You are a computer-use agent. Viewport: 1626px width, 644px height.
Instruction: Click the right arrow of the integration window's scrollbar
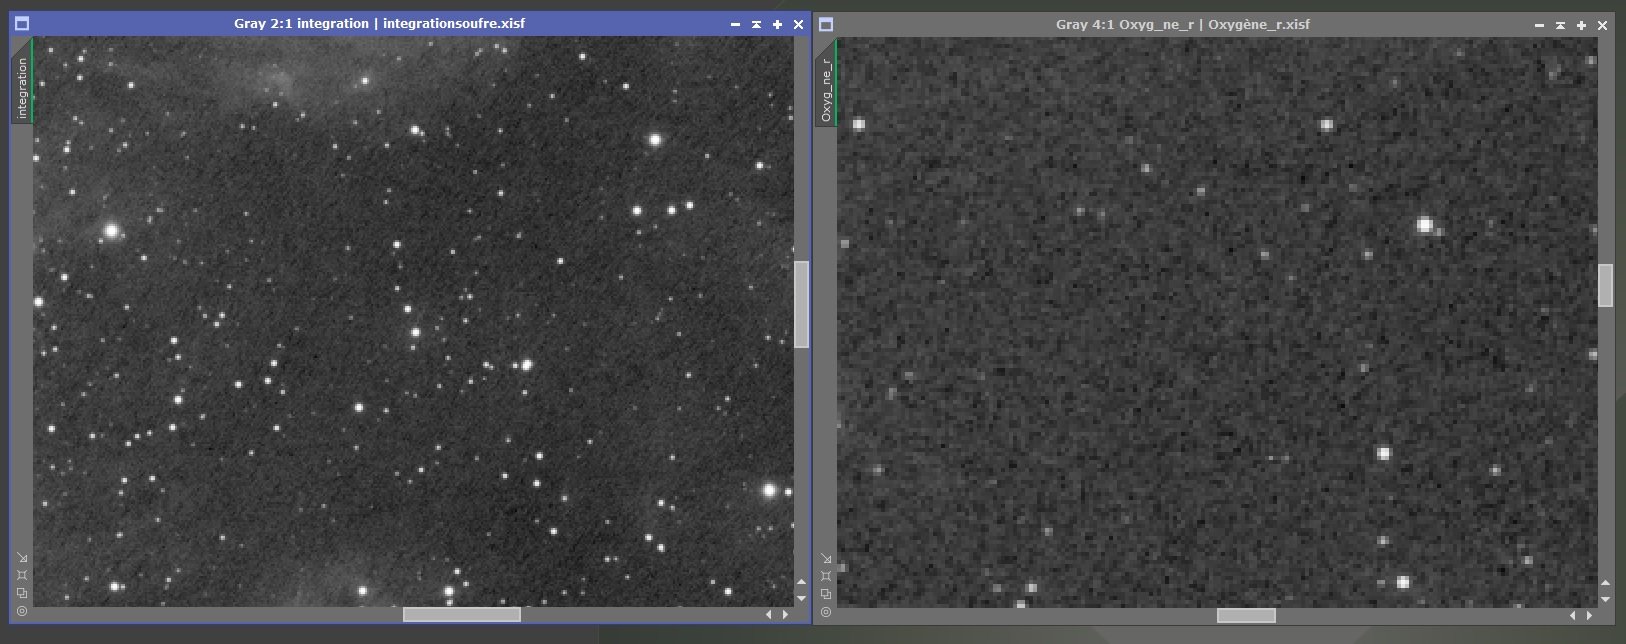(785, 614)
